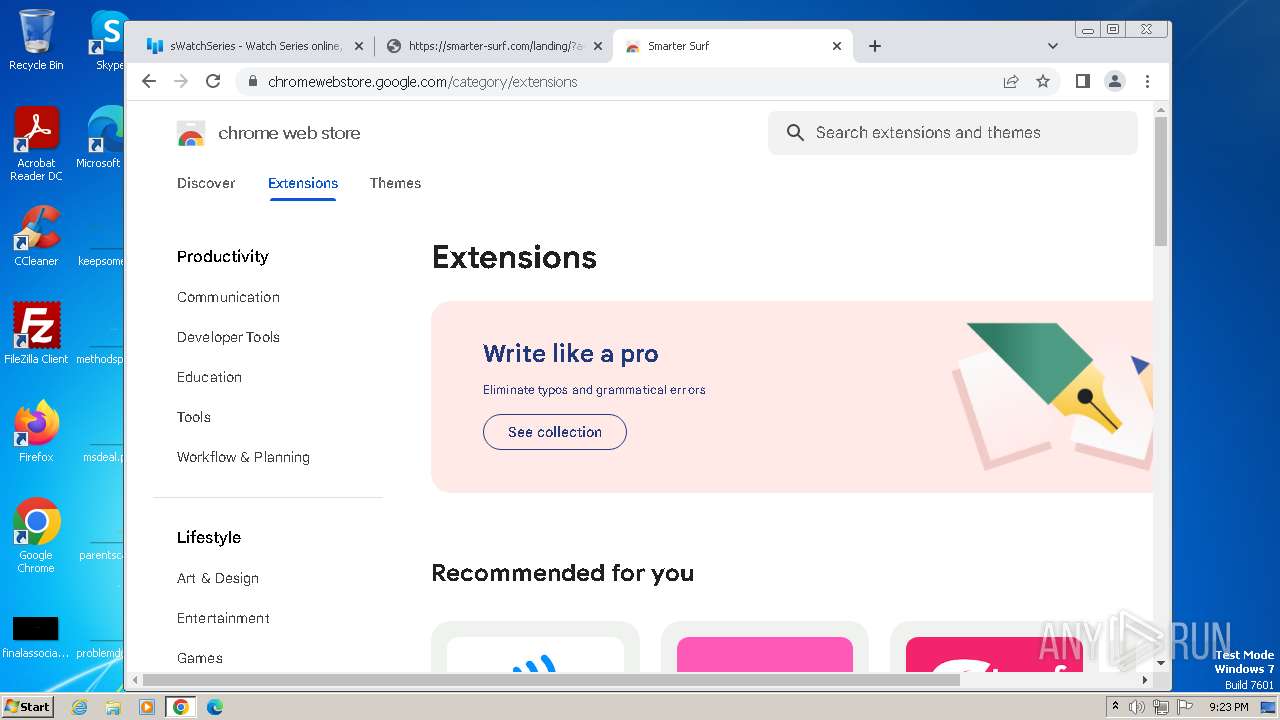Open the Windows Start button

click(x=27, y=706)
